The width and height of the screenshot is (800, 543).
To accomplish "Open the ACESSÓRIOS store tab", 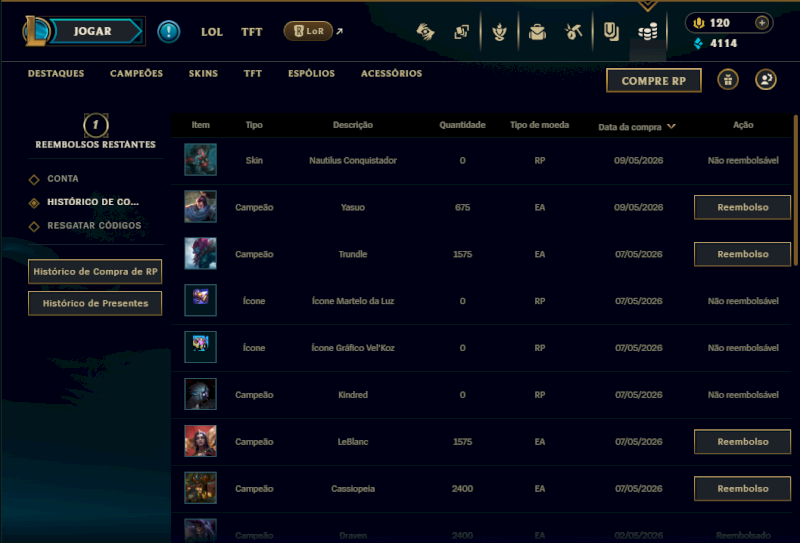I will click(391, 73).
